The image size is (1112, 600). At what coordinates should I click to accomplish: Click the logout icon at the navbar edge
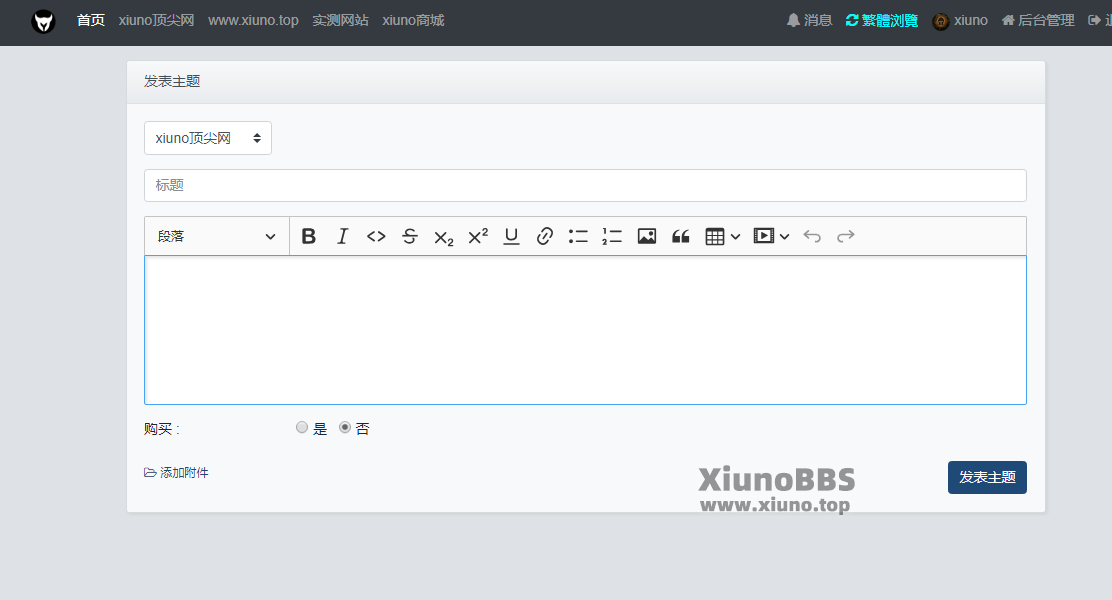[1095, 21]
